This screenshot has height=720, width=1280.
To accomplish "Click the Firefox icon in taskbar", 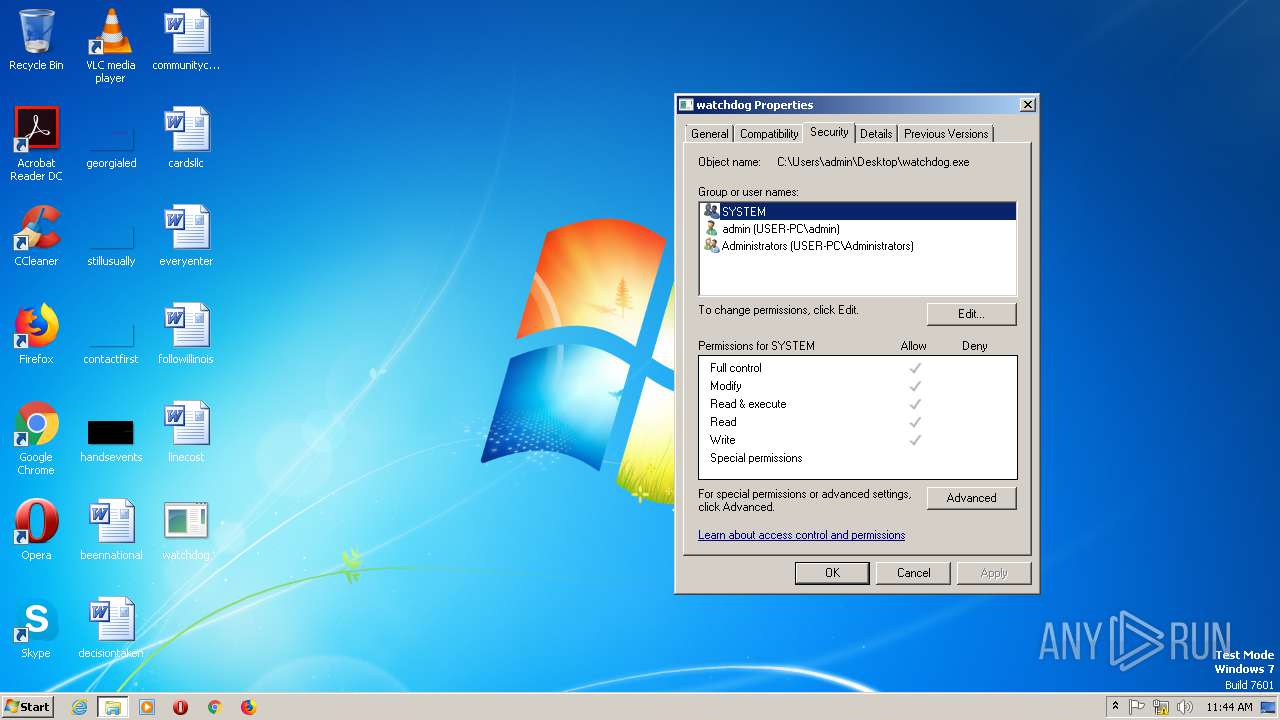I will click(248, 707).
